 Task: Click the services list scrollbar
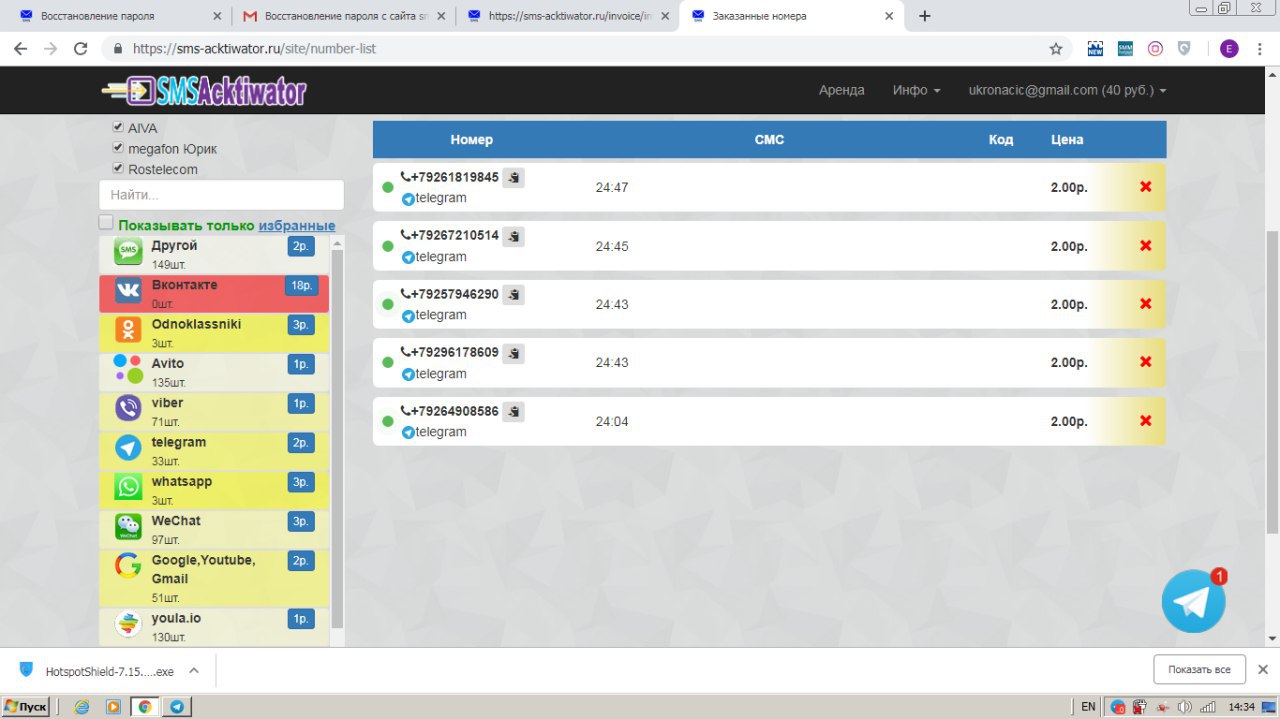coord(337,440)
